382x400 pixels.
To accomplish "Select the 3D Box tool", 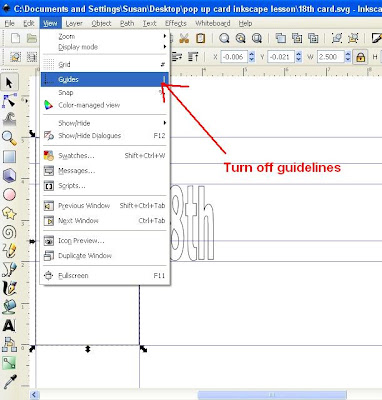I will point(9,175).
